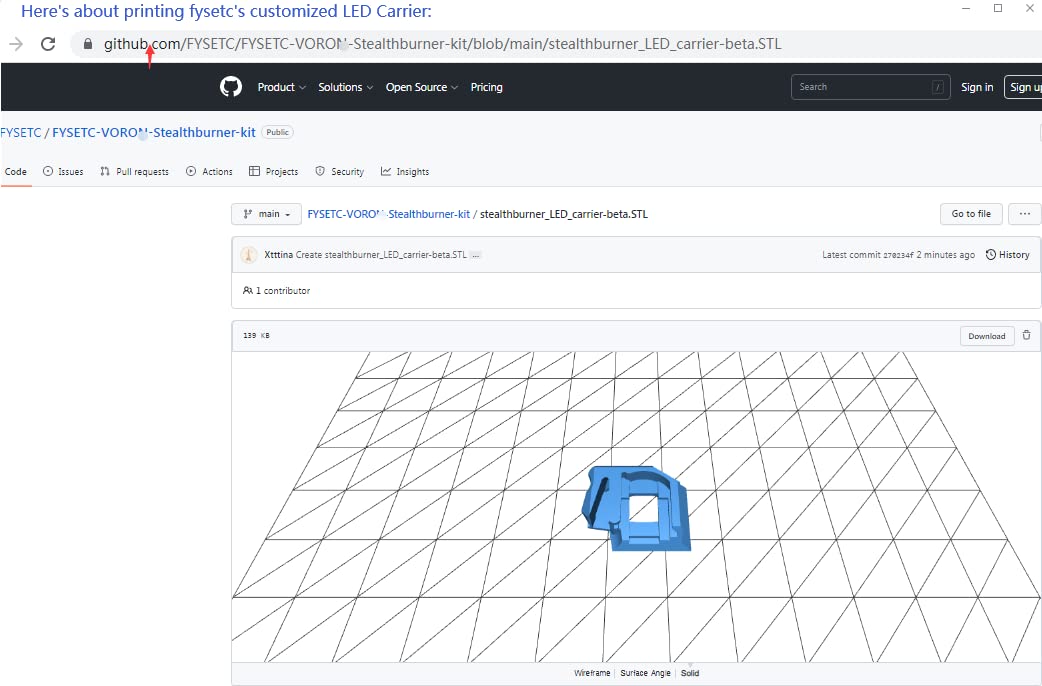Click the browser forward arrow
Viewport: 1042px width, 686px height.
[x=15, y=44]
